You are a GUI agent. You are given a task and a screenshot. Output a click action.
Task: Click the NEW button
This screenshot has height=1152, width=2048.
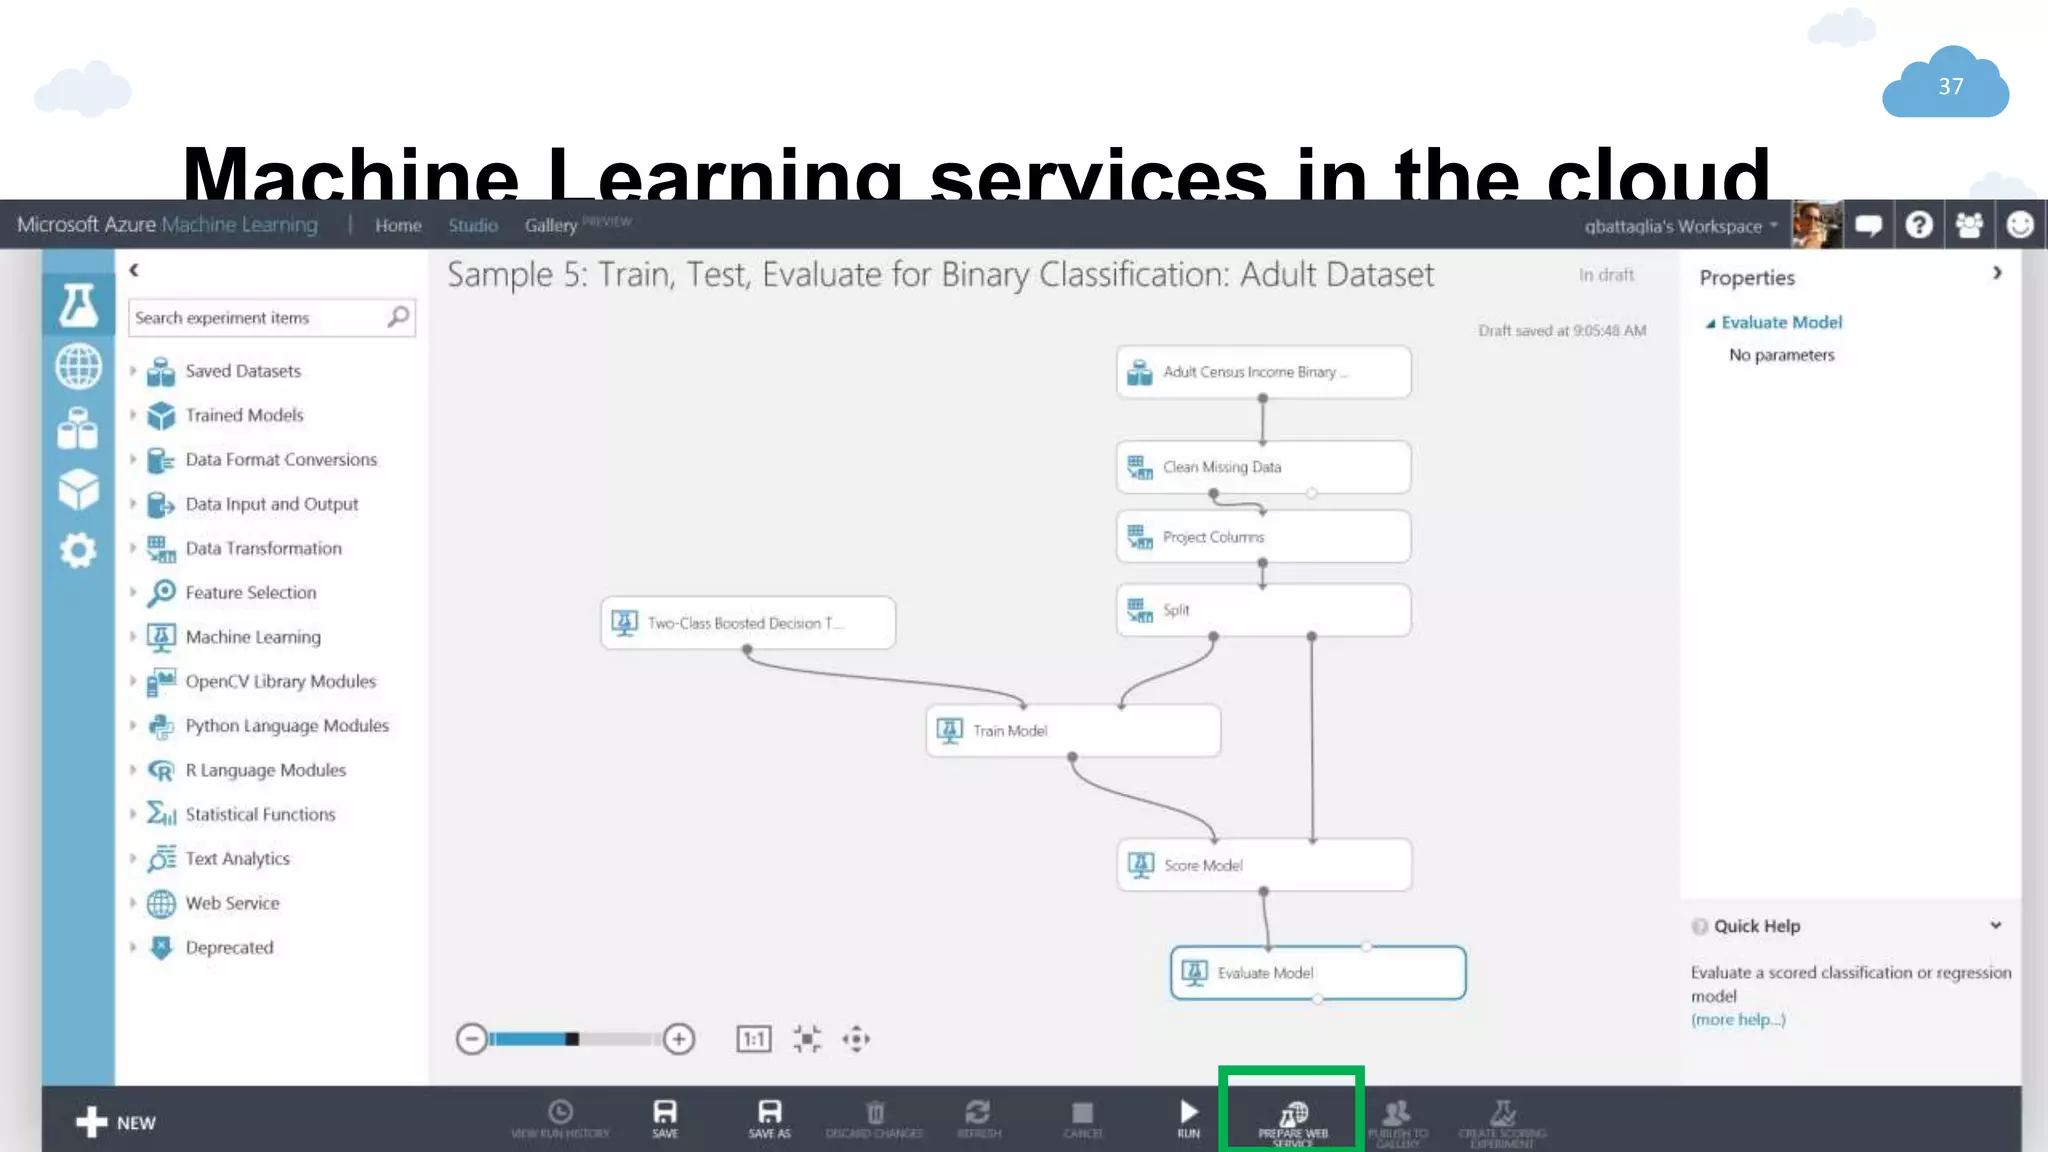pos(116,1122)
